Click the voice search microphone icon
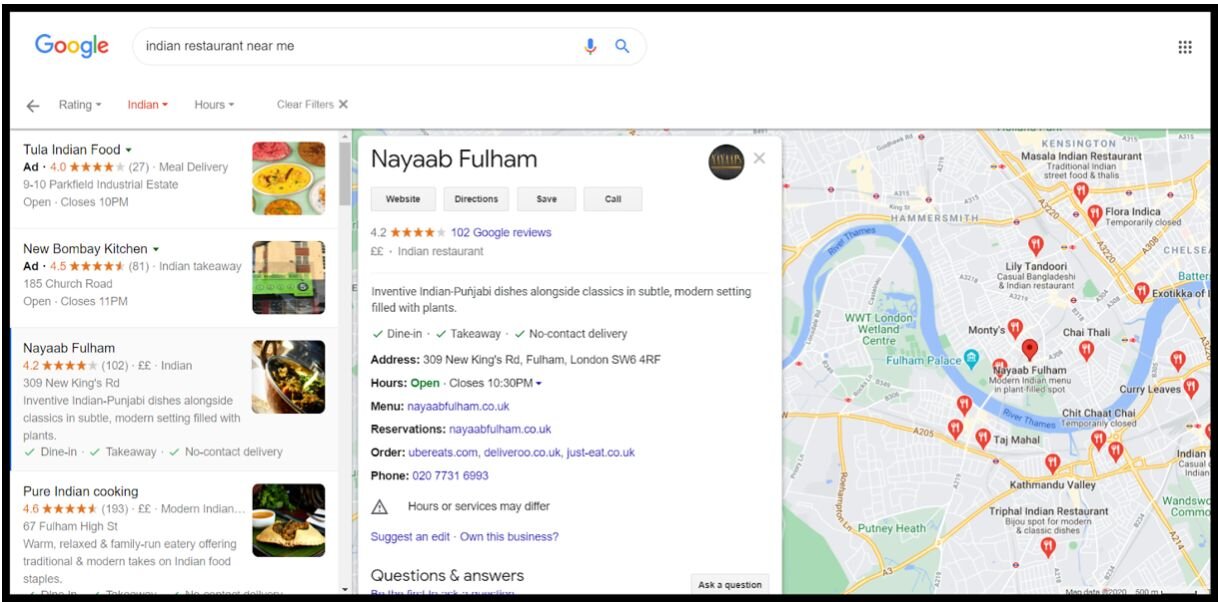 click(590, 46)
